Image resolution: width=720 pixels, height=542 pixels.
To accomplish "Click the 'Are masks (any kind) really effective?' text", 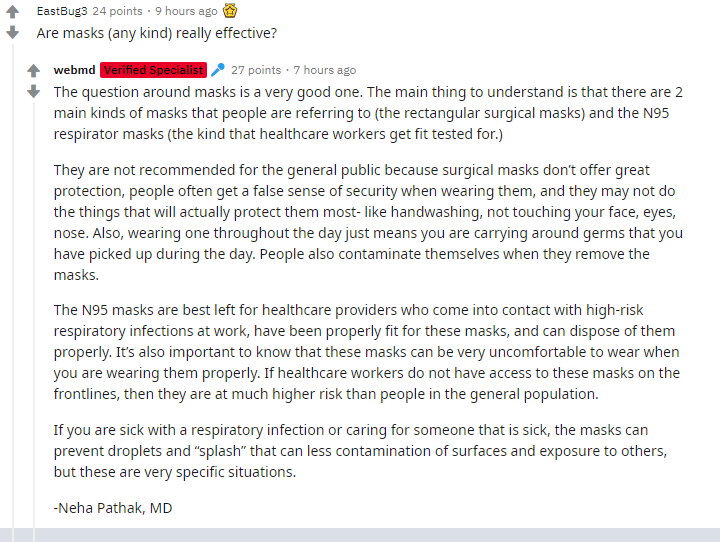I will tap(157, 33).
